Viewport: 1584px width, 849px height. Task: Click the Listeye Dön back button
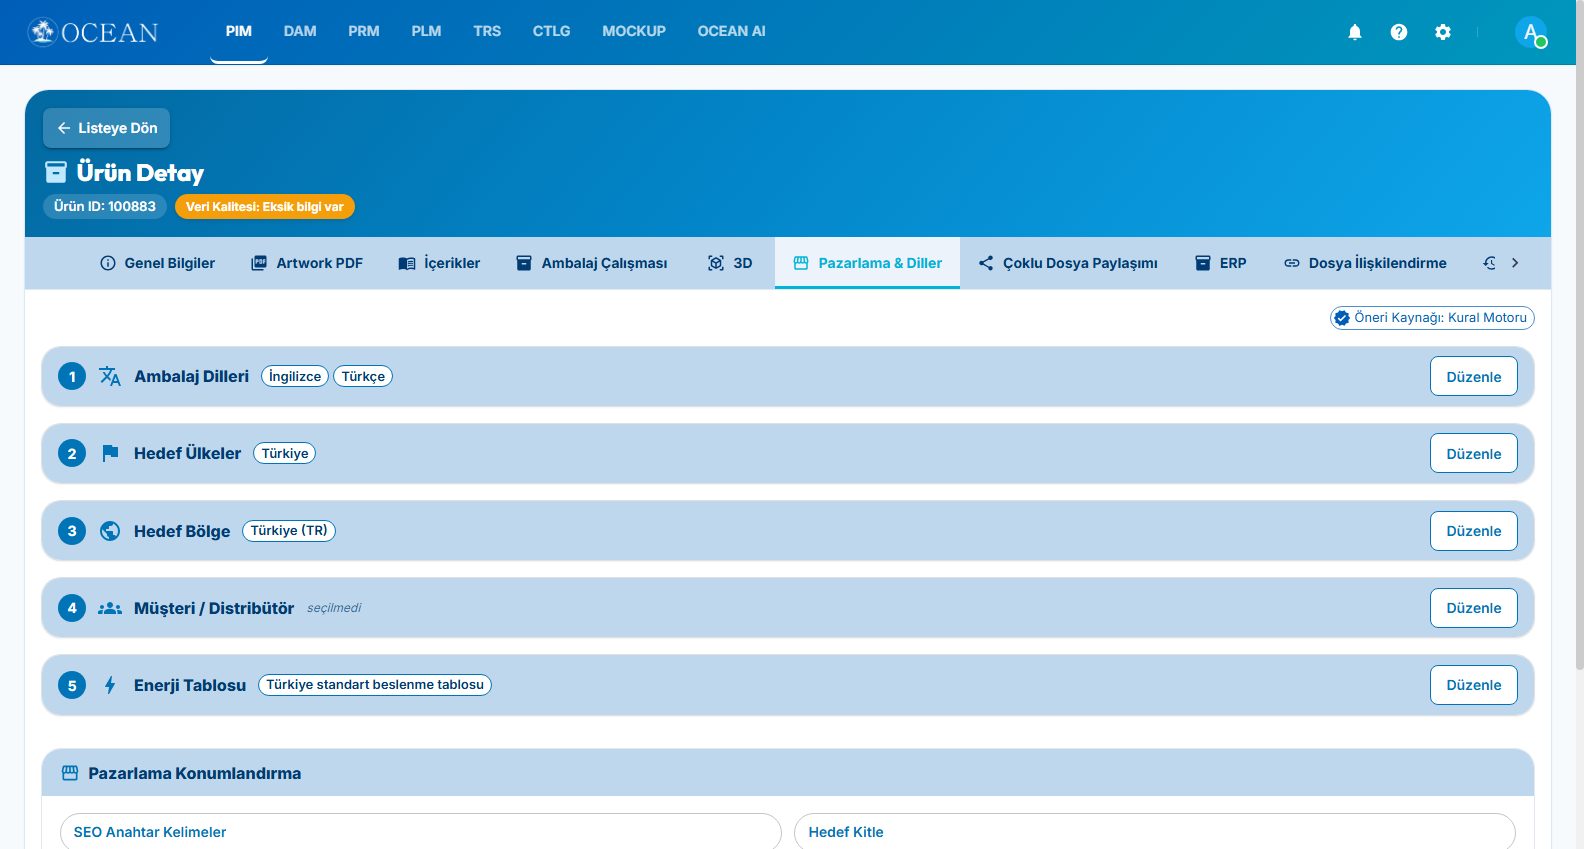coord(107,128)
